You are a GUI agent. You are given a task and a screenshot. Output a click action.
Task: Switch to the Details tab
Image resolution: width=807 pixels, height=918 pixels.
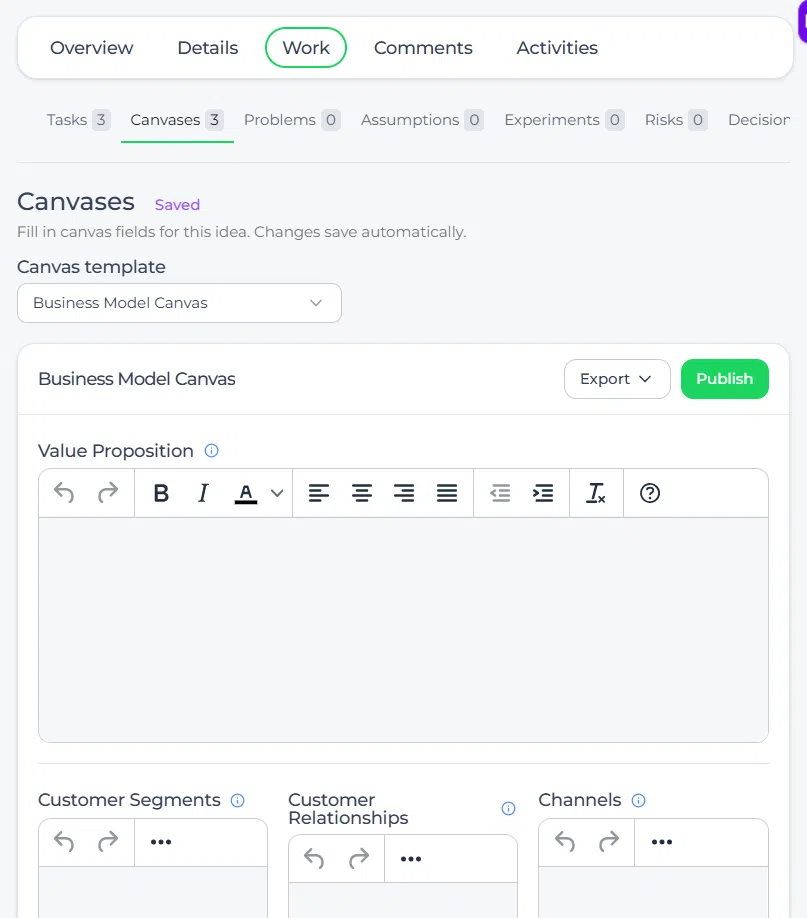point(208,47)
